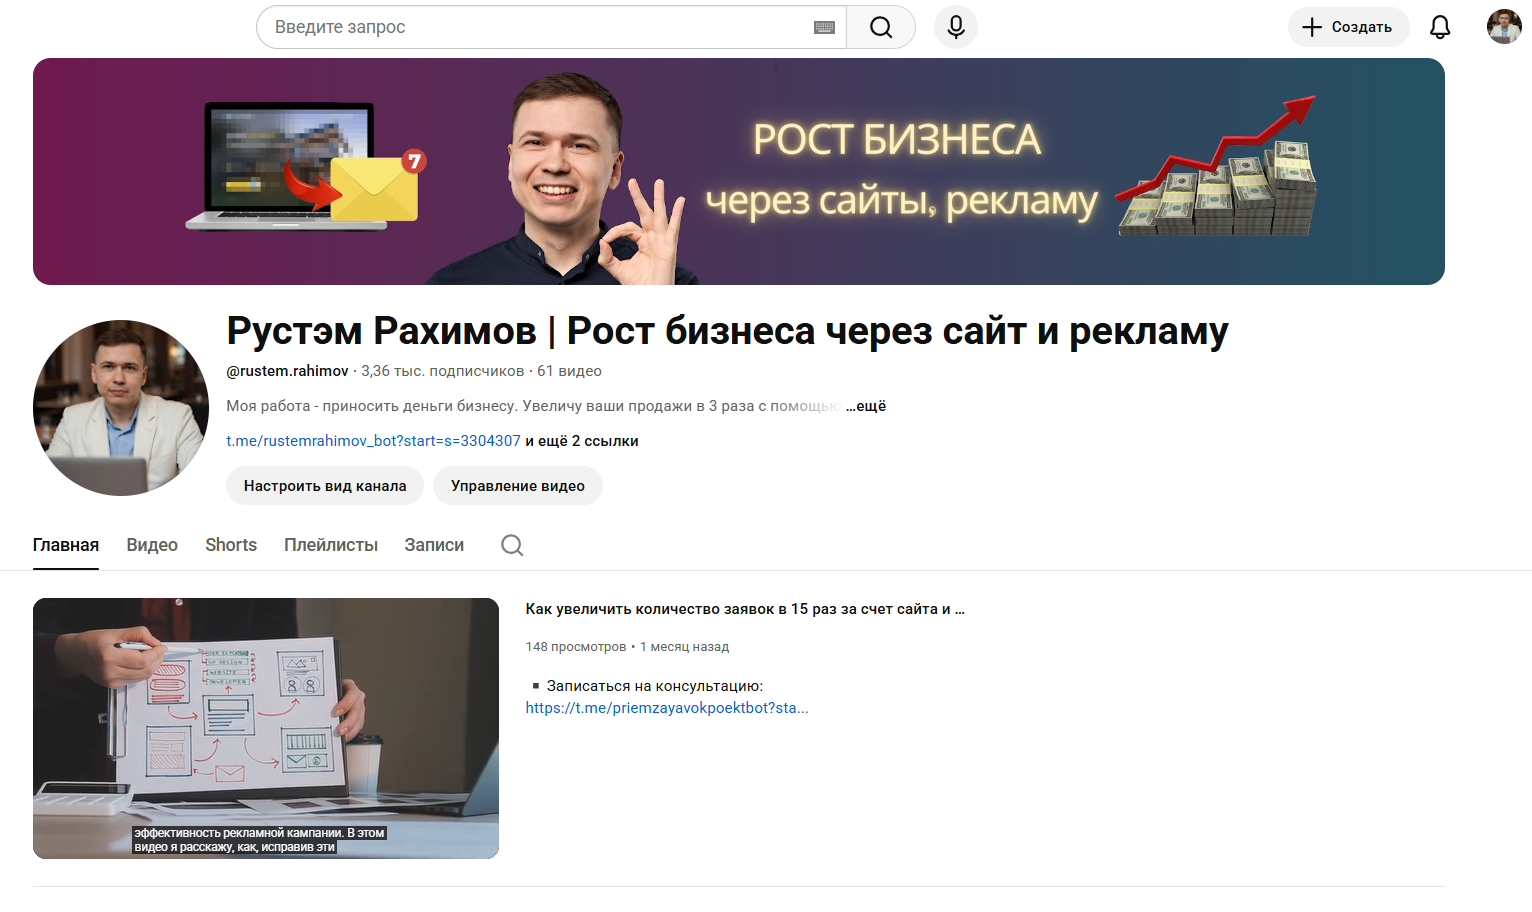Viewport: 1532px width, 912px height.
Task: Click the Настроить вид канала button
Action: [x=325, y=486]
